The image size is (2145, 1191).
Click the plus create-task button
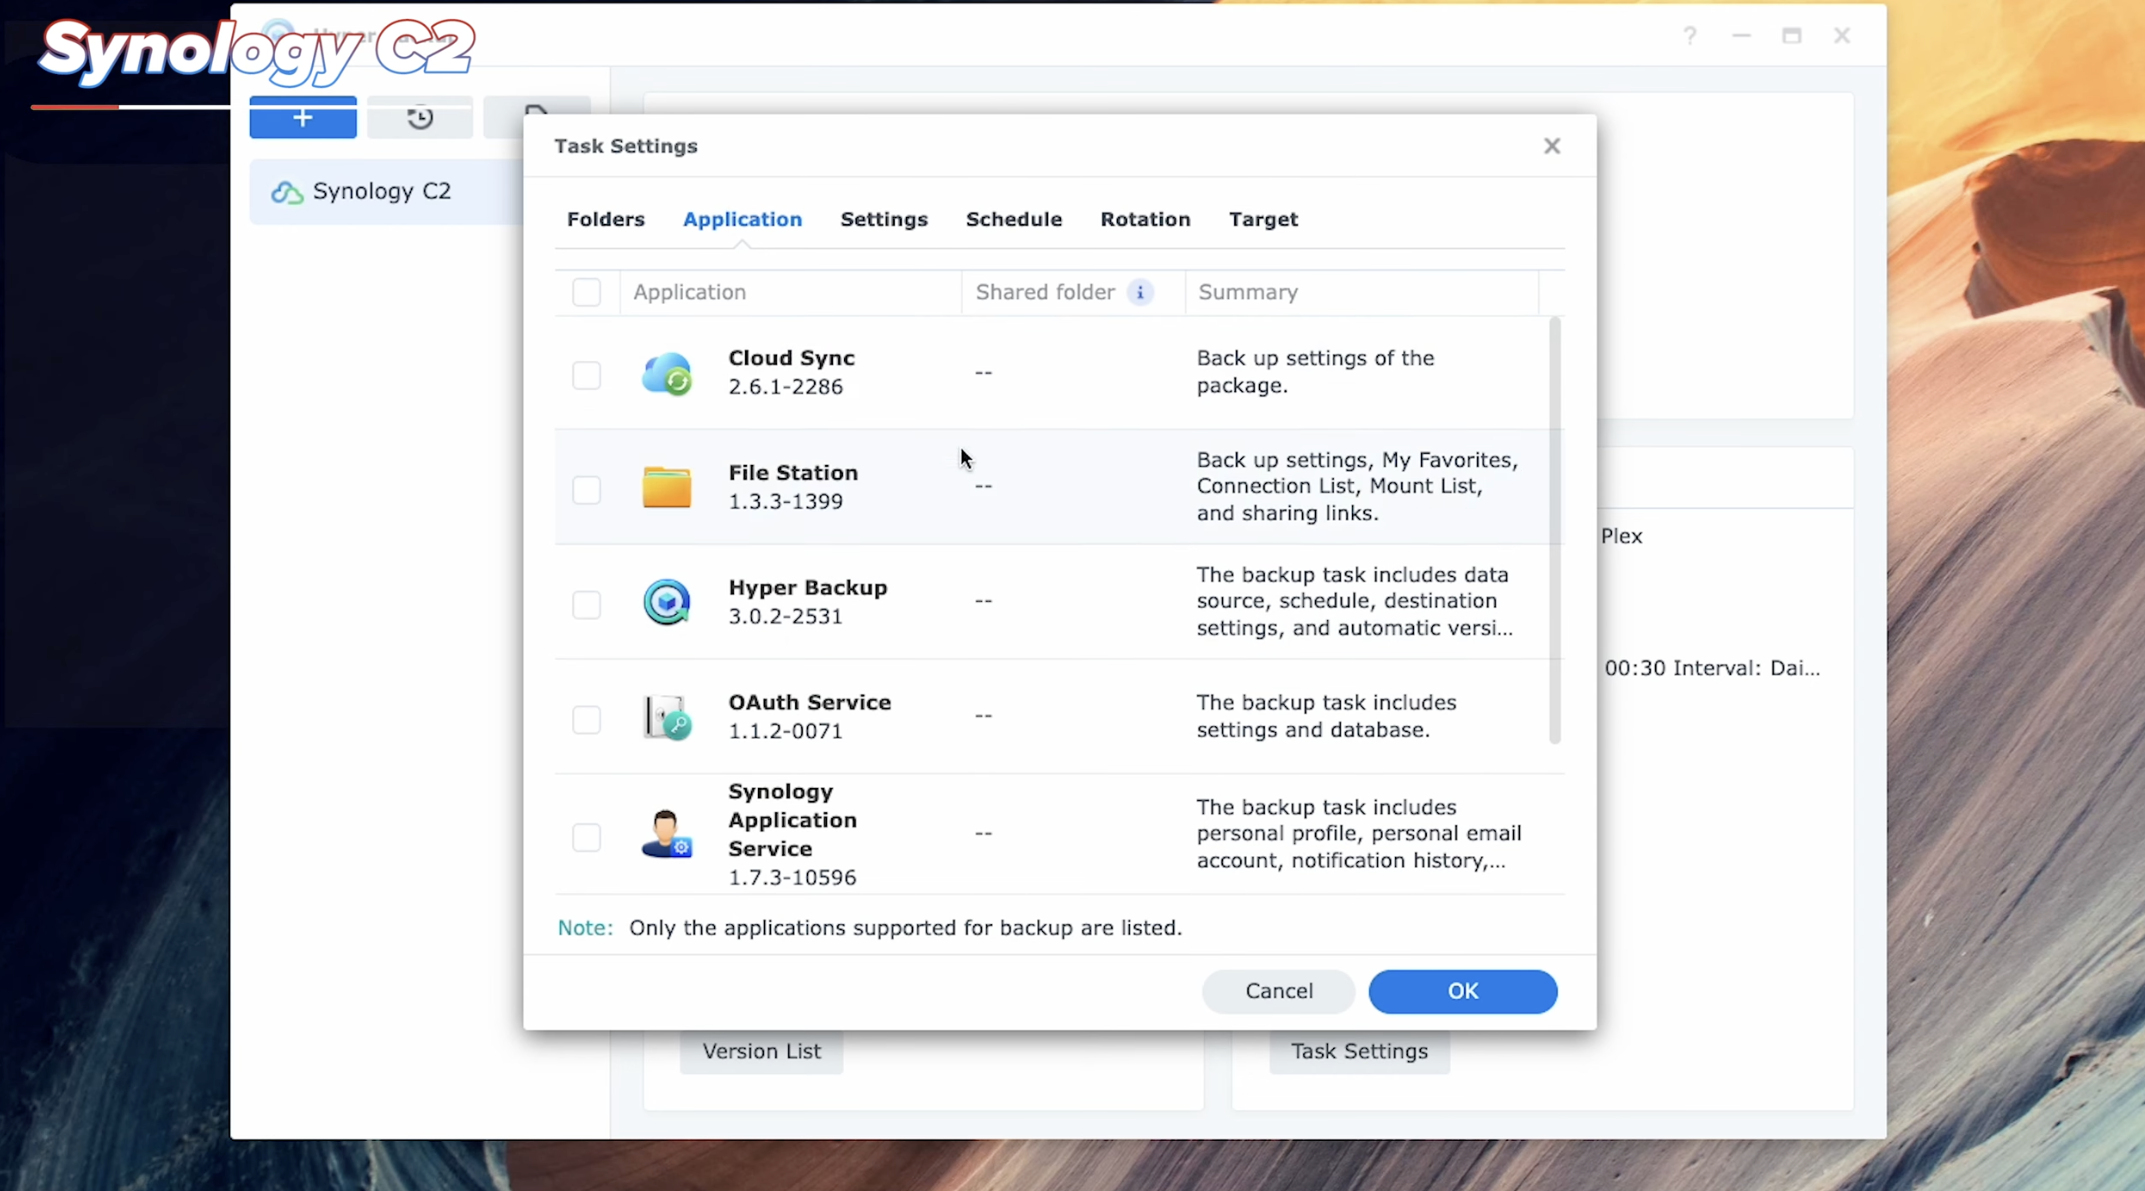303,118
